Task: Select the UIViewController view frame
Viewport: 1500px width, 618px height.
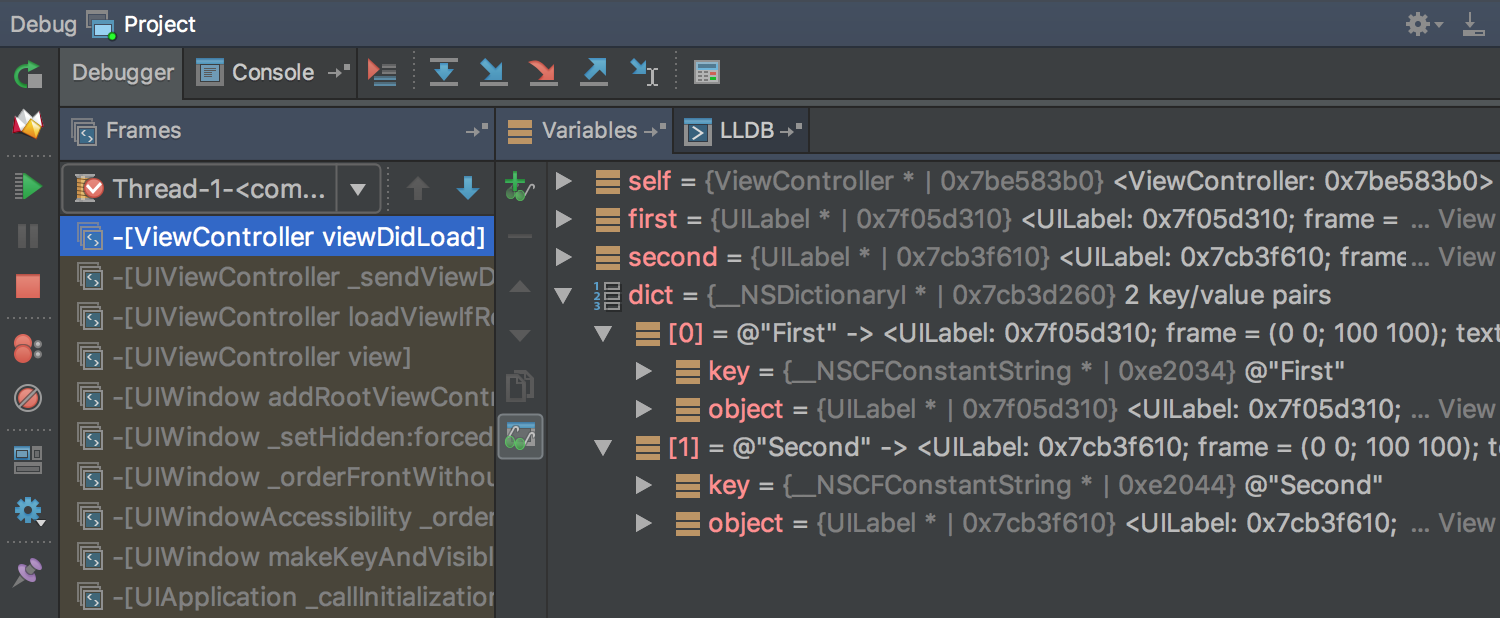Action: (262, 357)
